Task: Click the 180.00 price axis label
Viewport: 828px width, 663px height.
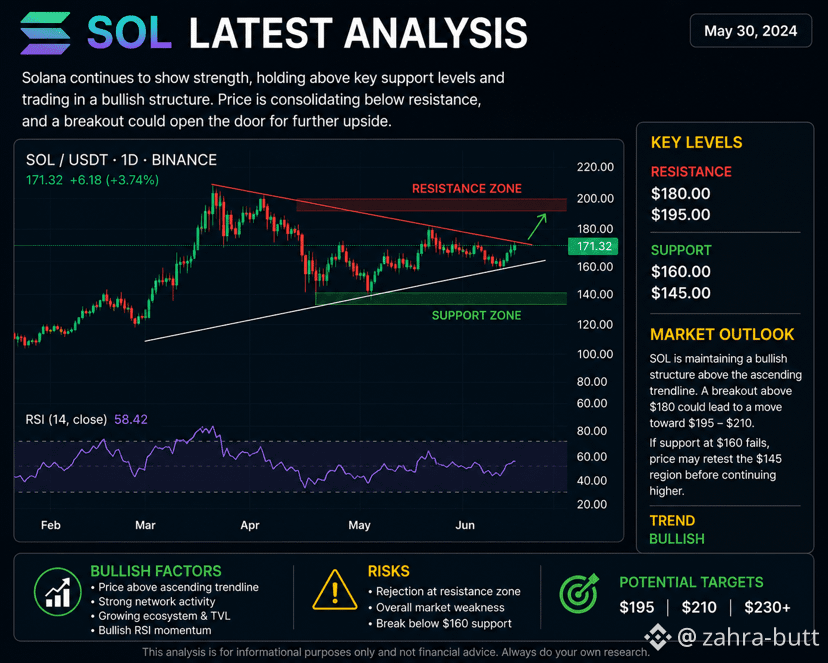Action: pos(595,229)
